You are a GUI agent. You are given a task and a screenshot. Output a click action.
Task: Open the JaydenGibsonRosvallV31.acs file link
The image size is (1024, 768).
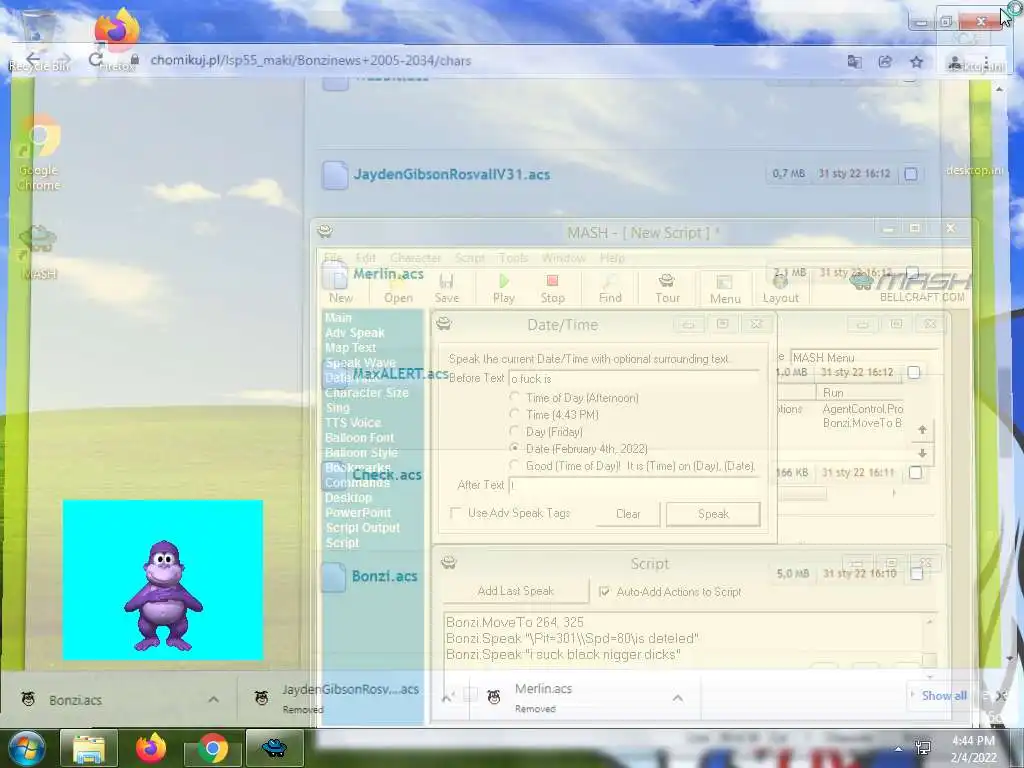452,174
